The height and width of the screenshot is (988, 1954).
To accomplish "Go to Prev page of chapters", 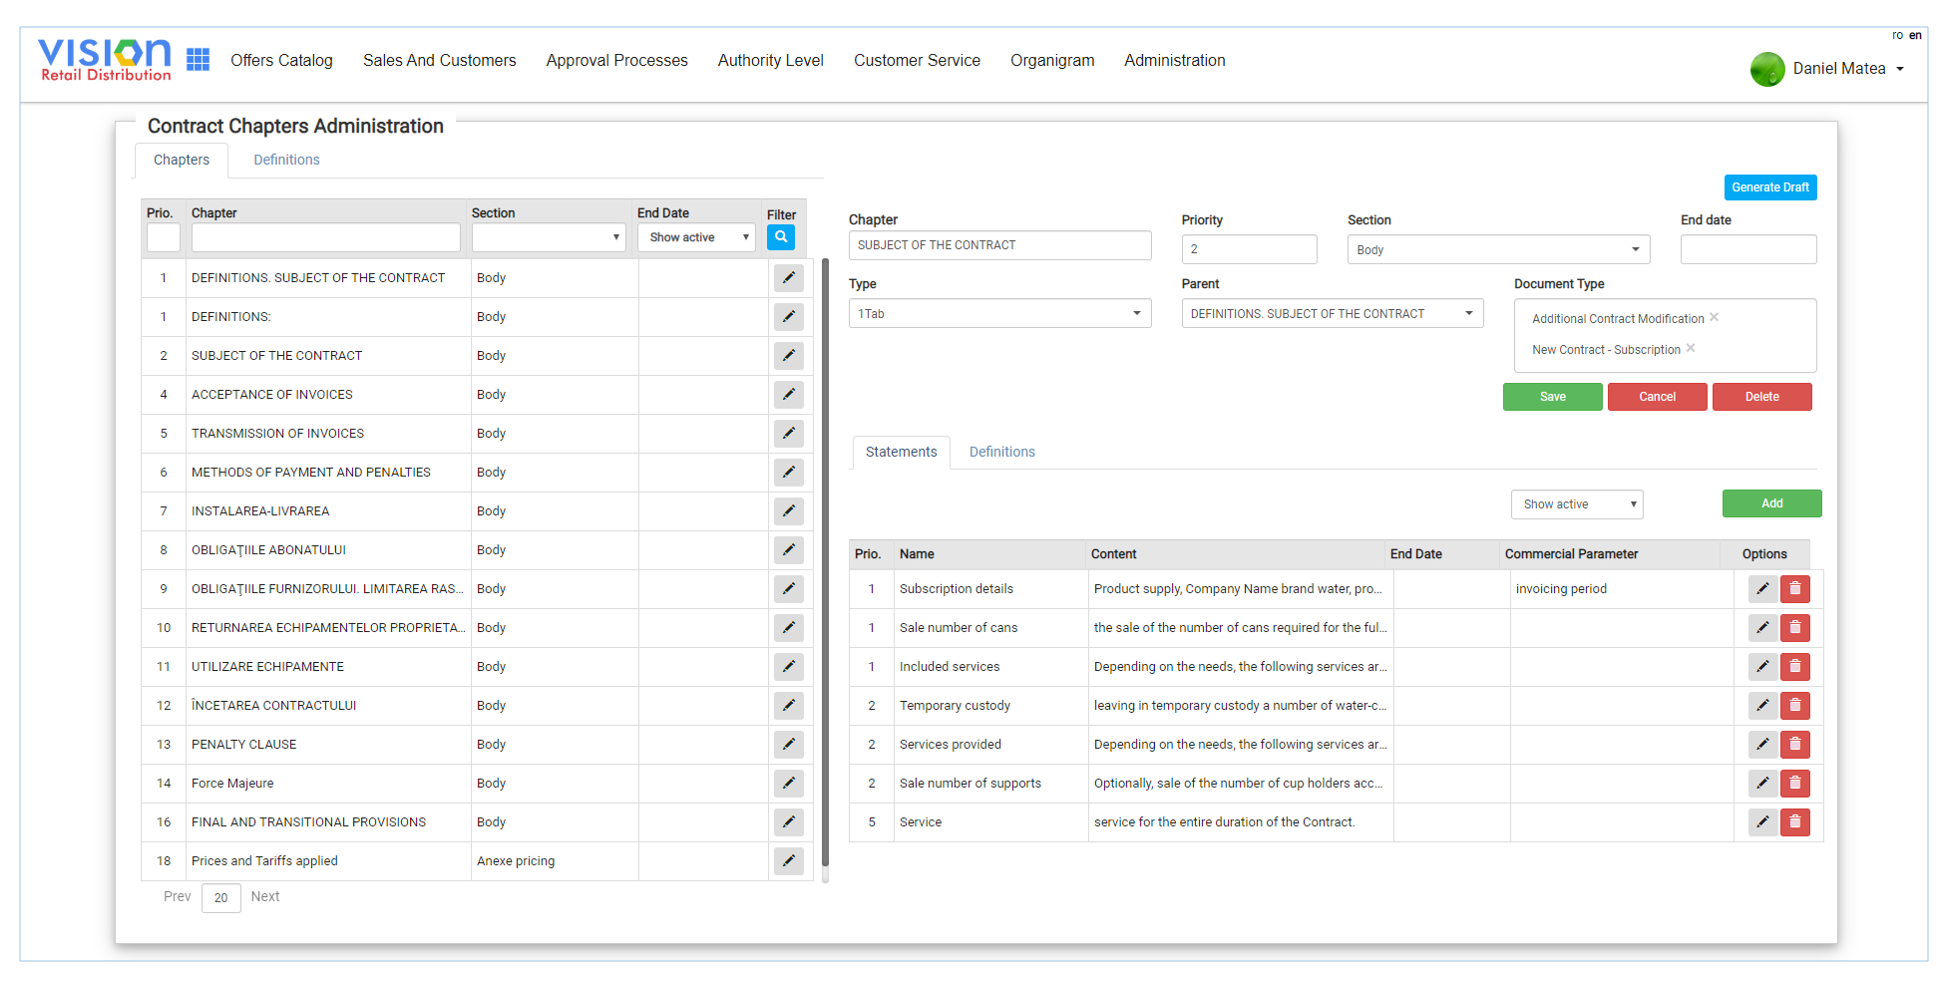I will pyautogui.click(x=177, y=896).
